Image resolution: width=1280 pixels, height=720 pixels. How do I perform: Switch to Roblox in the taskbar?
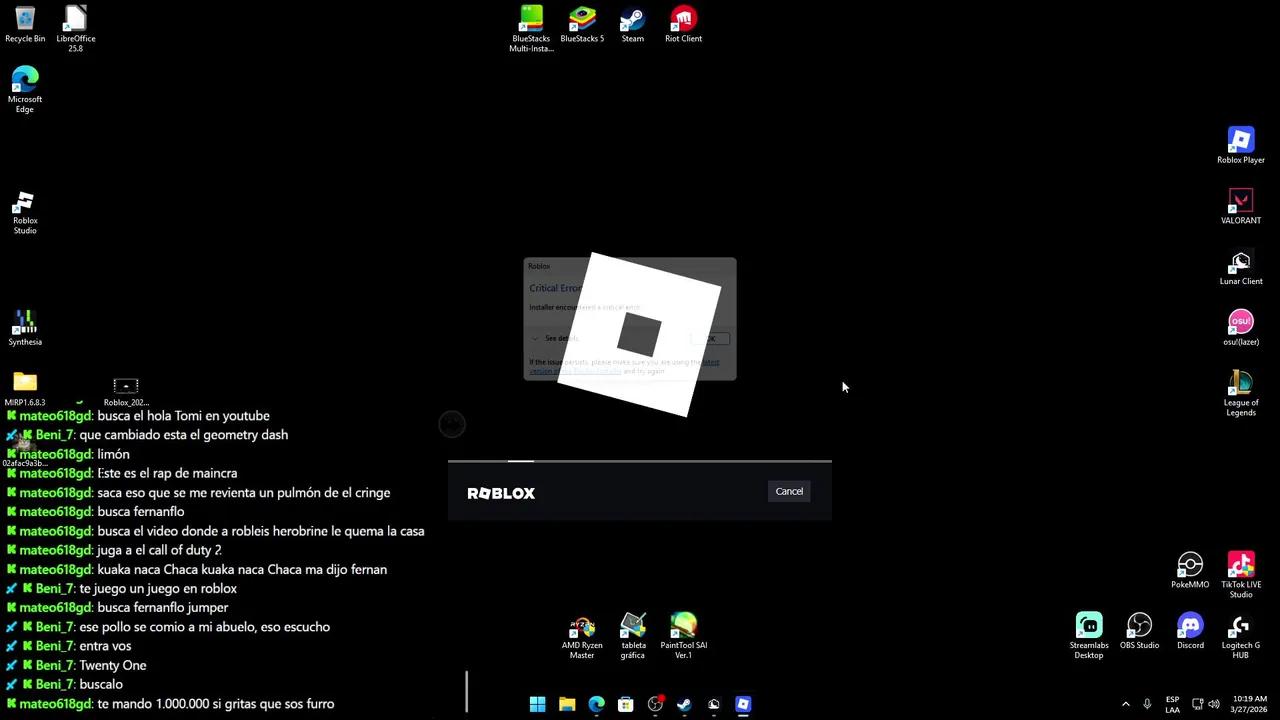pyautogui.click(x=743, y=704)
